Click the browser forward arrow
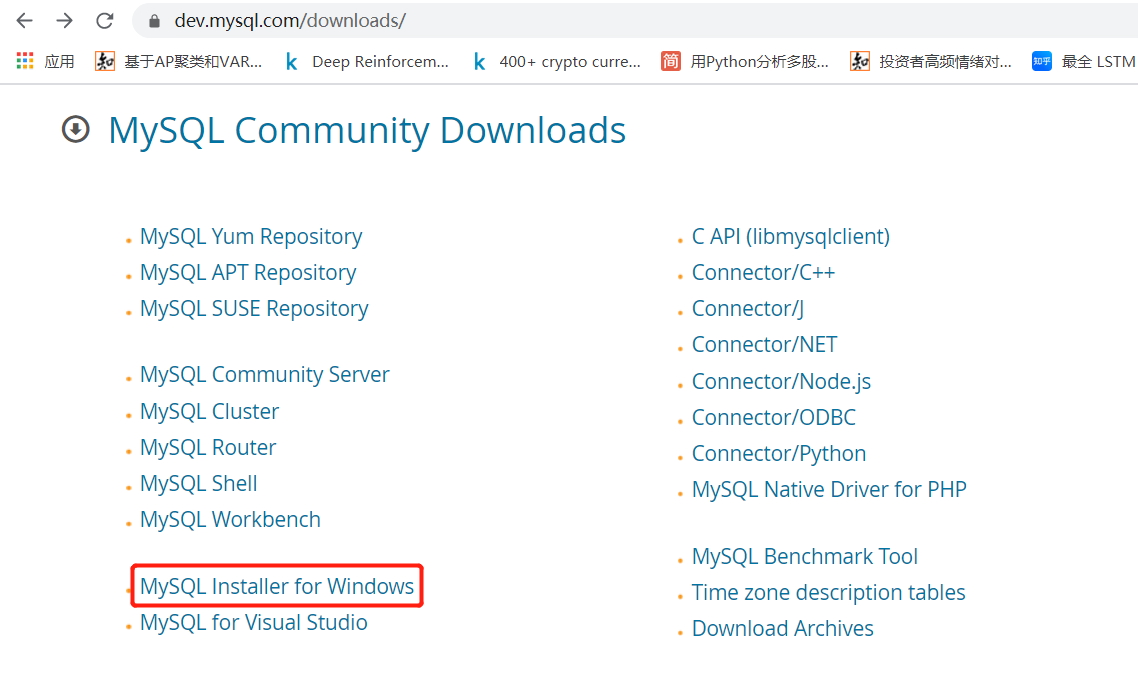This screenshot has height=679, width=1138. click(x=65, y=21)
